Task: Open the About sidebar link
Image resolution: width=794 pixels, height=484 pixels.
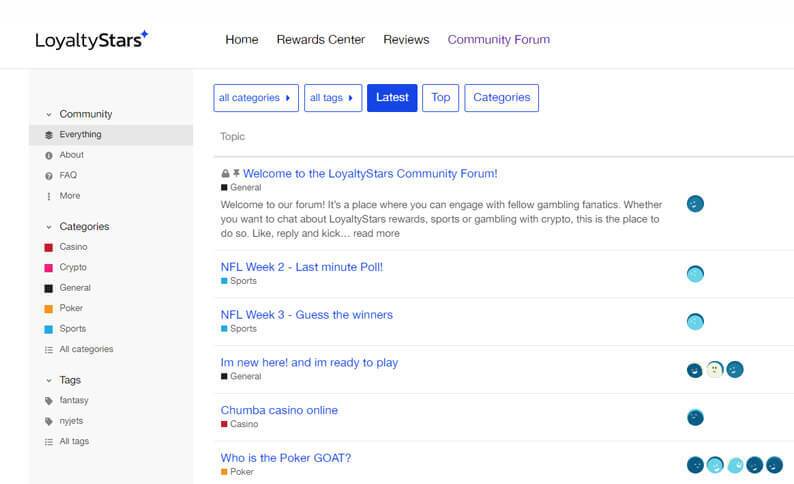Action: tap(71, 155)
